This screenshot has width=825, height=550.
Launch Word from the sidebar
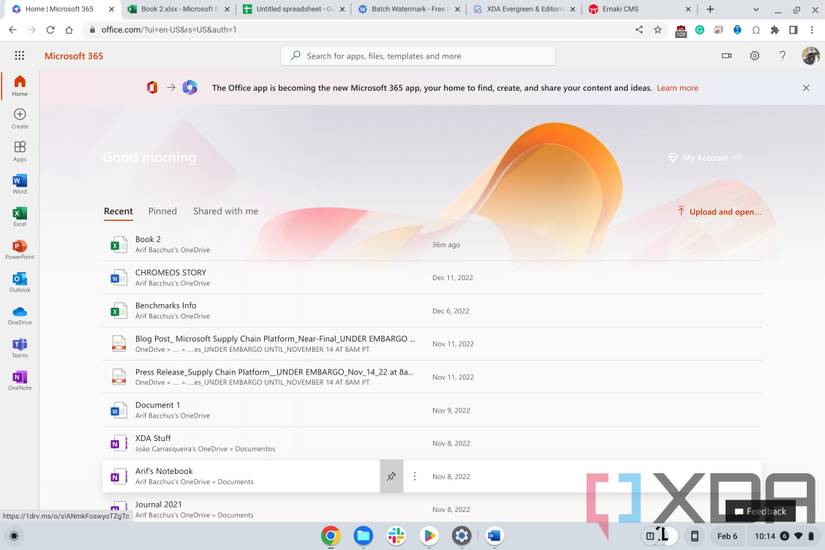[19, 184]
